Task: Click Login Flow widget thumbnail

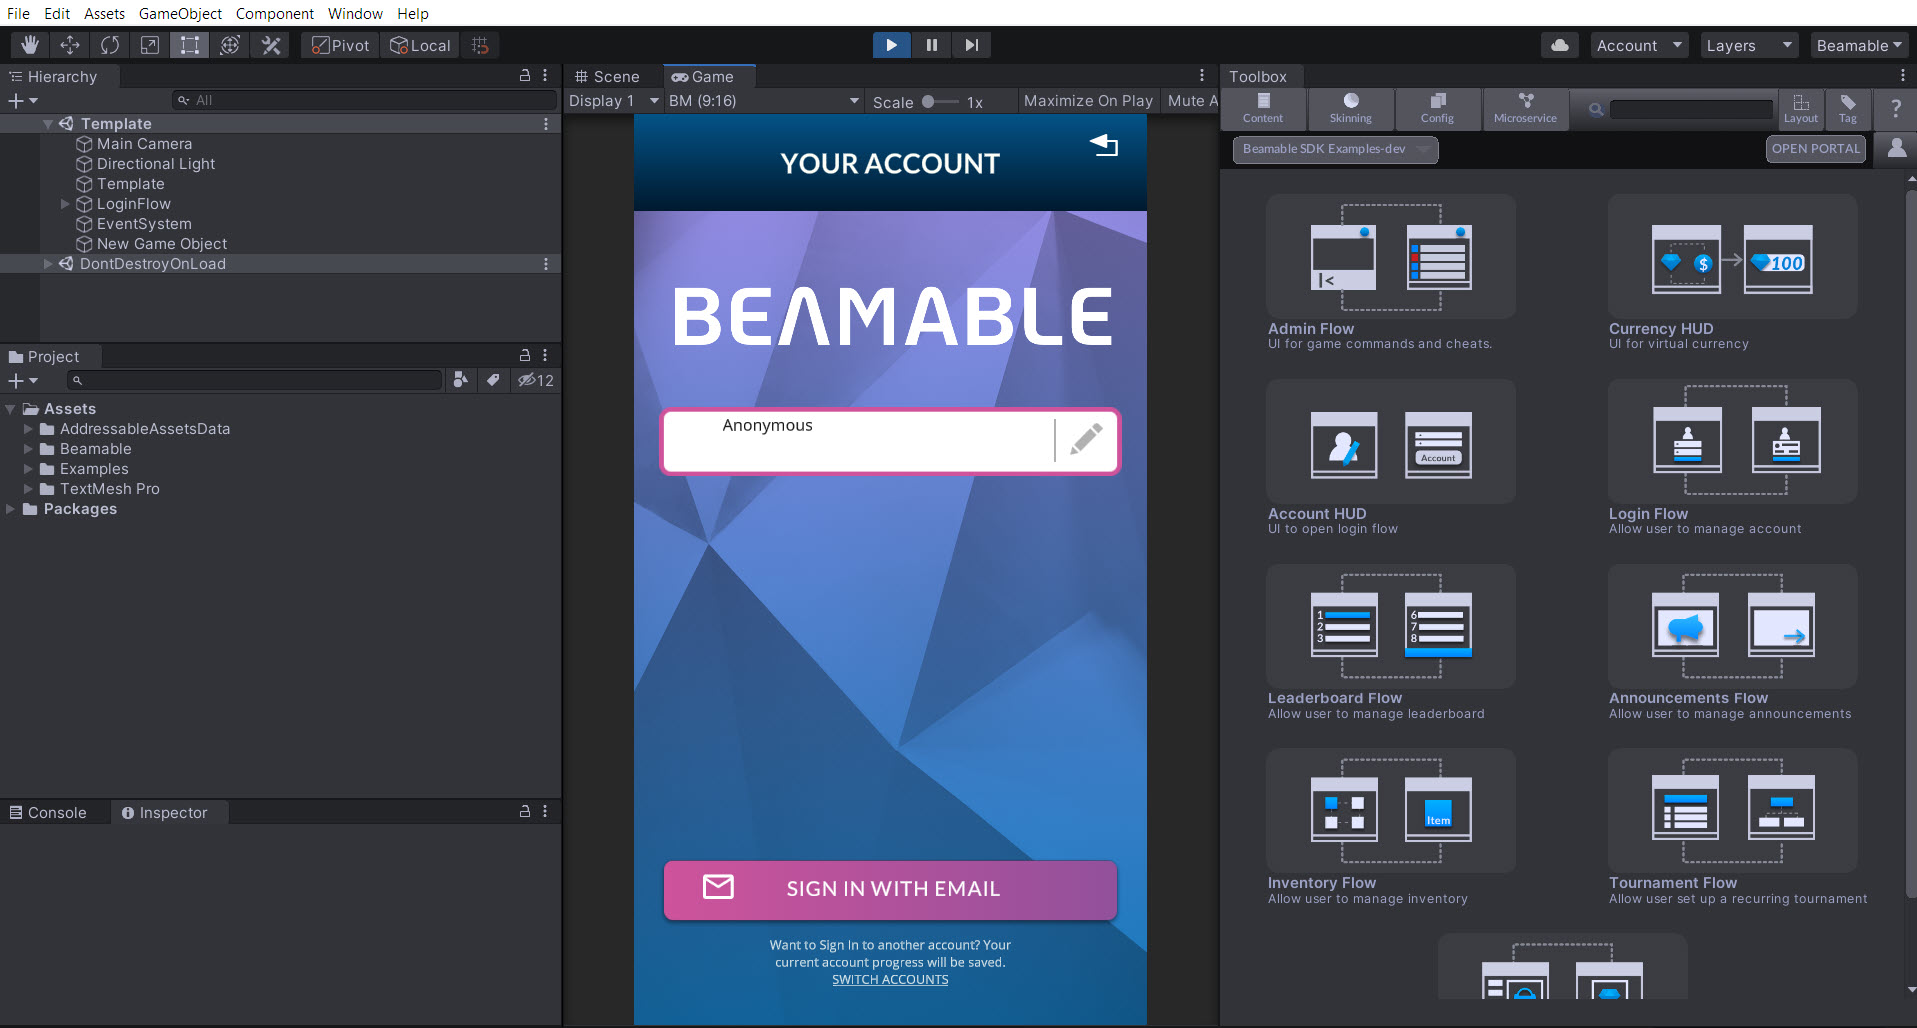Action: coord(1732,441)
